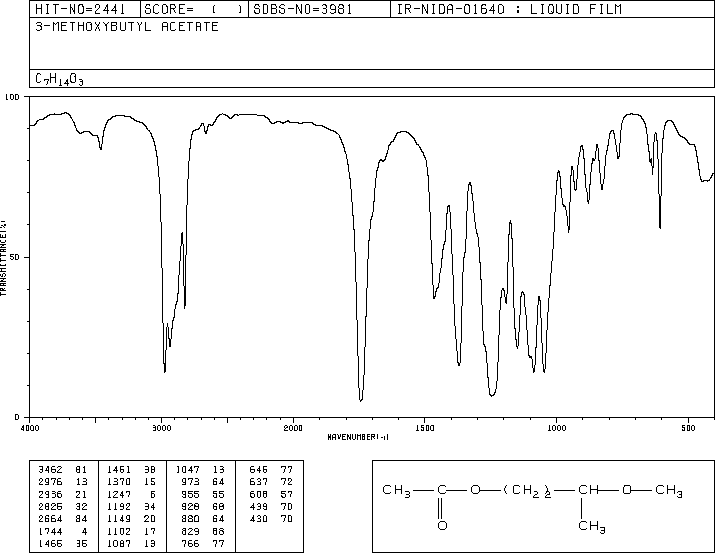Click the carbonyl peak bottom near 1744
Image resolution: width=715 pixels, height=553 pixels.
click(x=361, y=400)
